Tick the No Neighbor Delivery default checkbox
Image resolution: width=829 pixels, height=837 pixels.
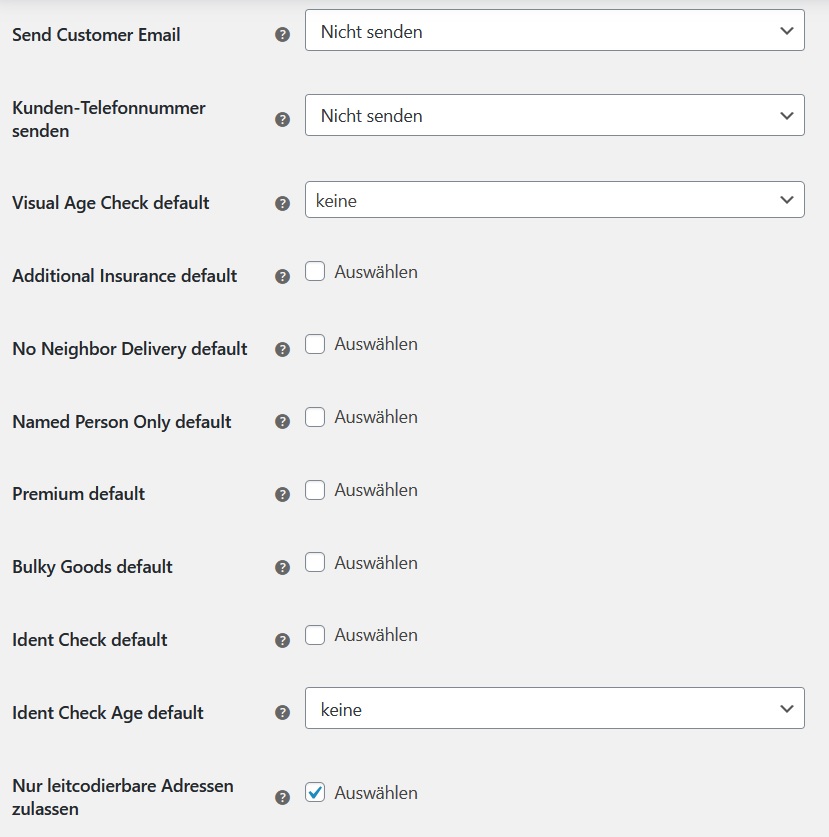pyautogui.click(x=315, y=344)
